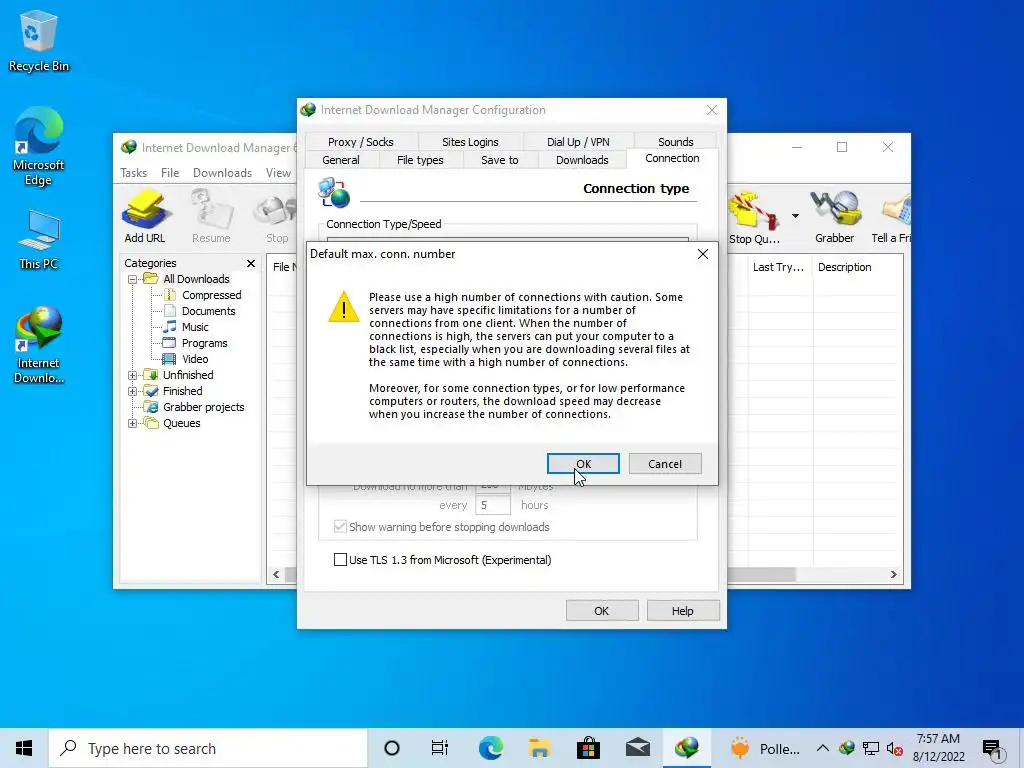Open the Stop Queue dropdown arrow
Screen dimensions: 1024x768
795,216
